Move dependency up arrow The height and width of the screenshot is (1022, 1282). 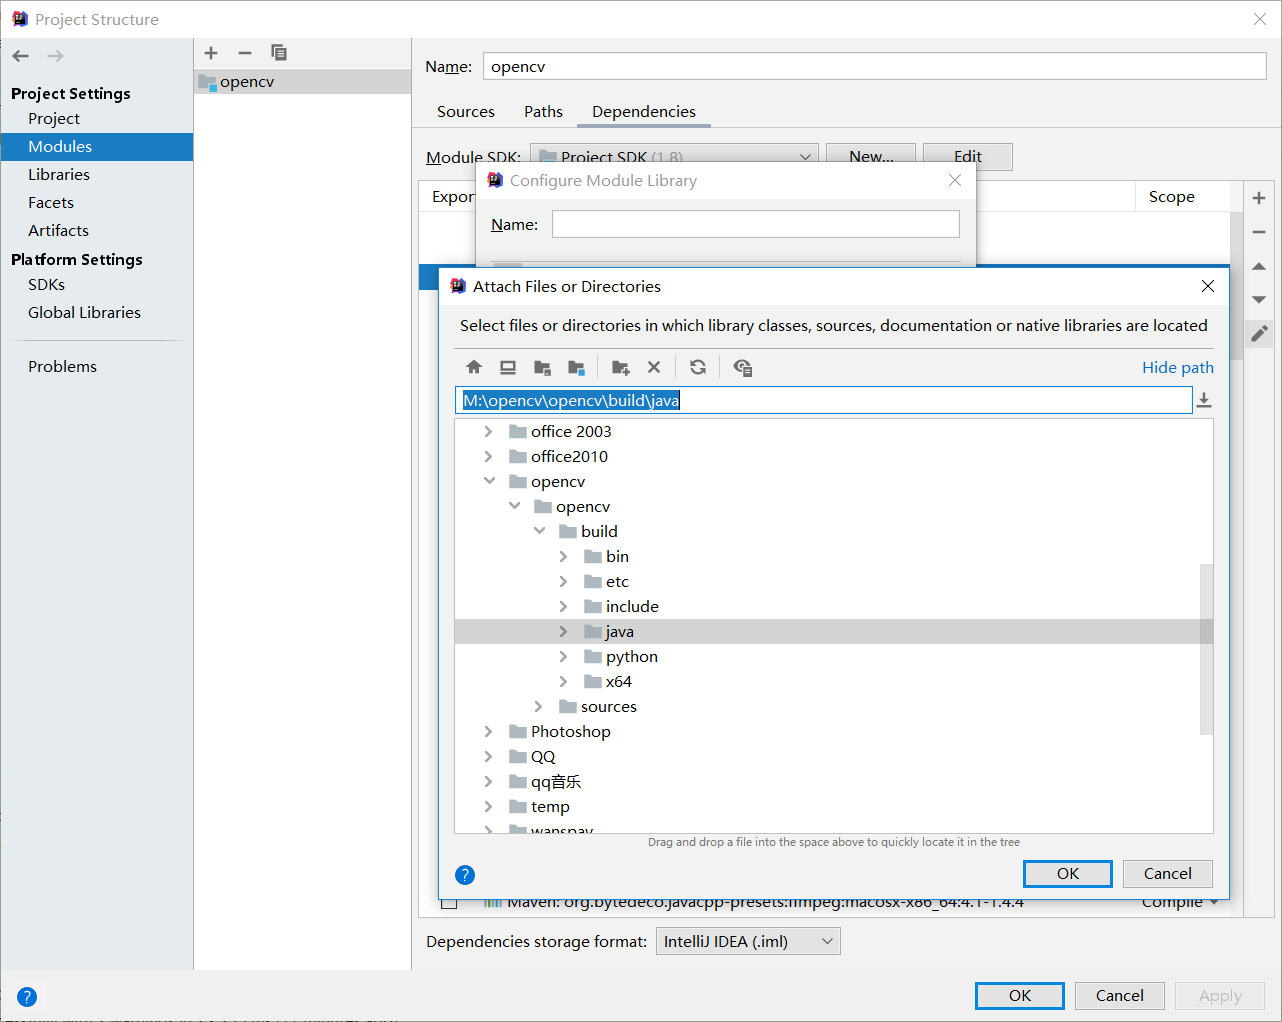click(1259, 266)
